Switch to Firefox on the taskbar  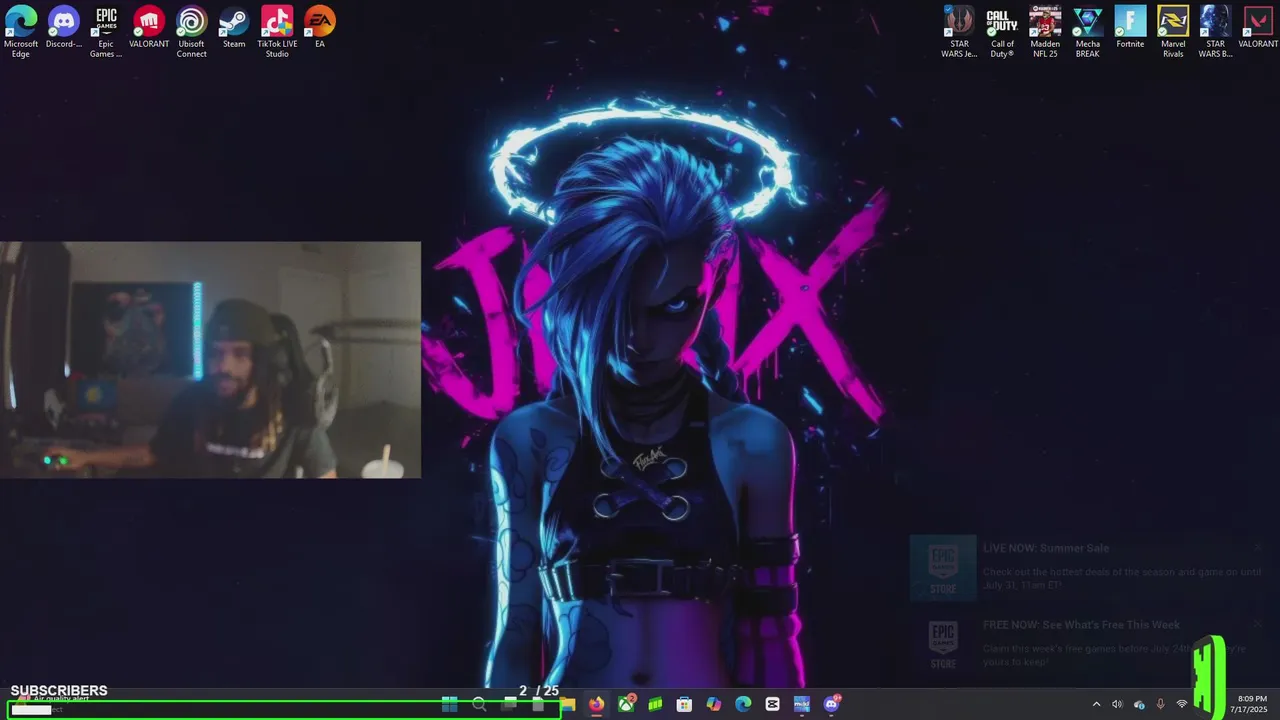click(x=597, y=705)
